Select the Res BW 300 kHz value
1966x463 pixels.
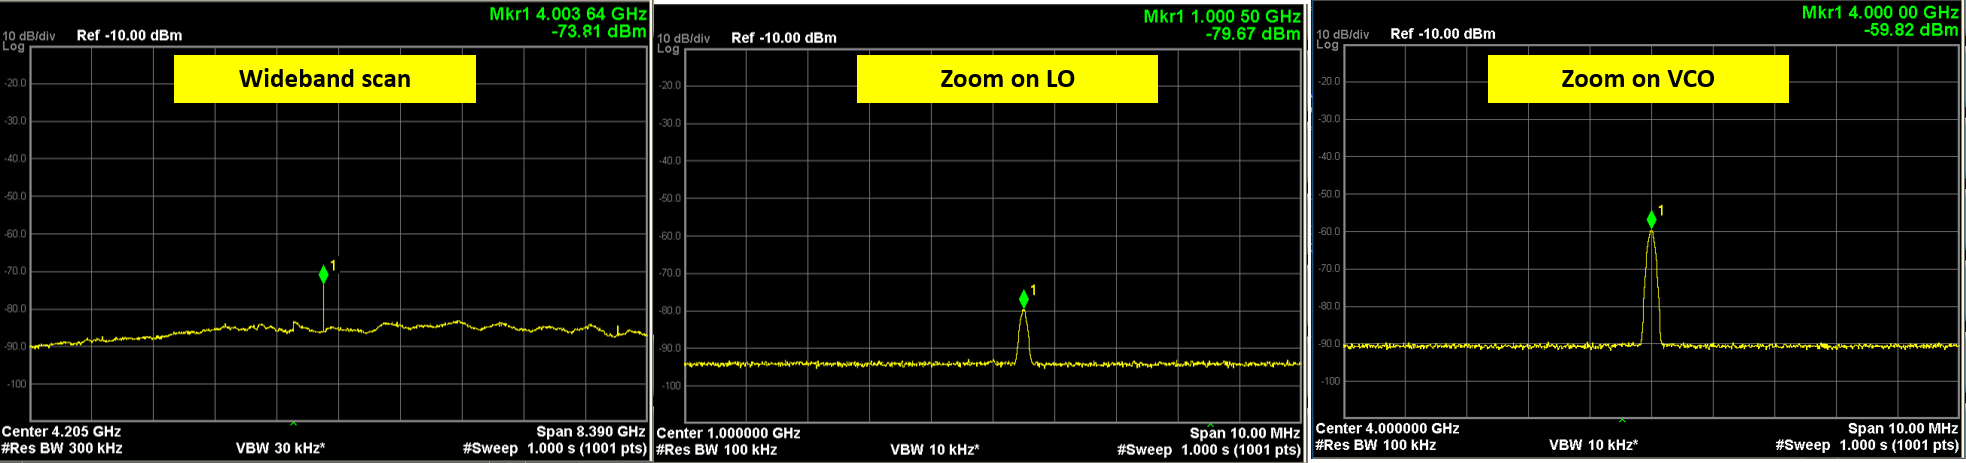pyautogui.click(x=62, y=448)
